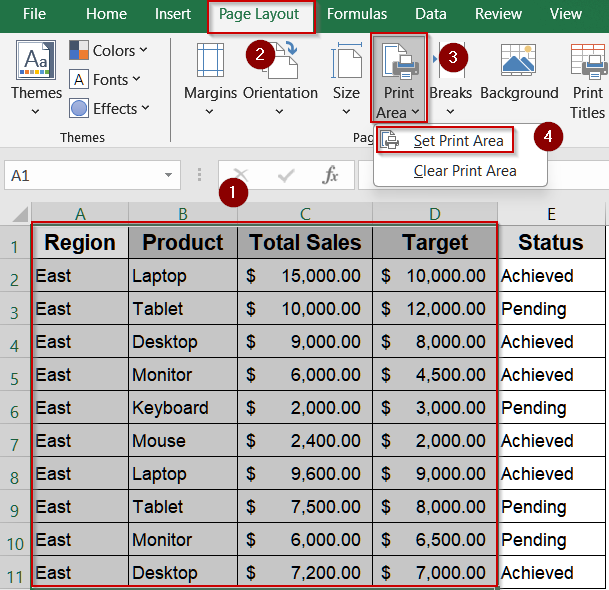The image size is (609, 590).
Task: Click the Insert Function fx icon
Action: [x=330, y=175]
